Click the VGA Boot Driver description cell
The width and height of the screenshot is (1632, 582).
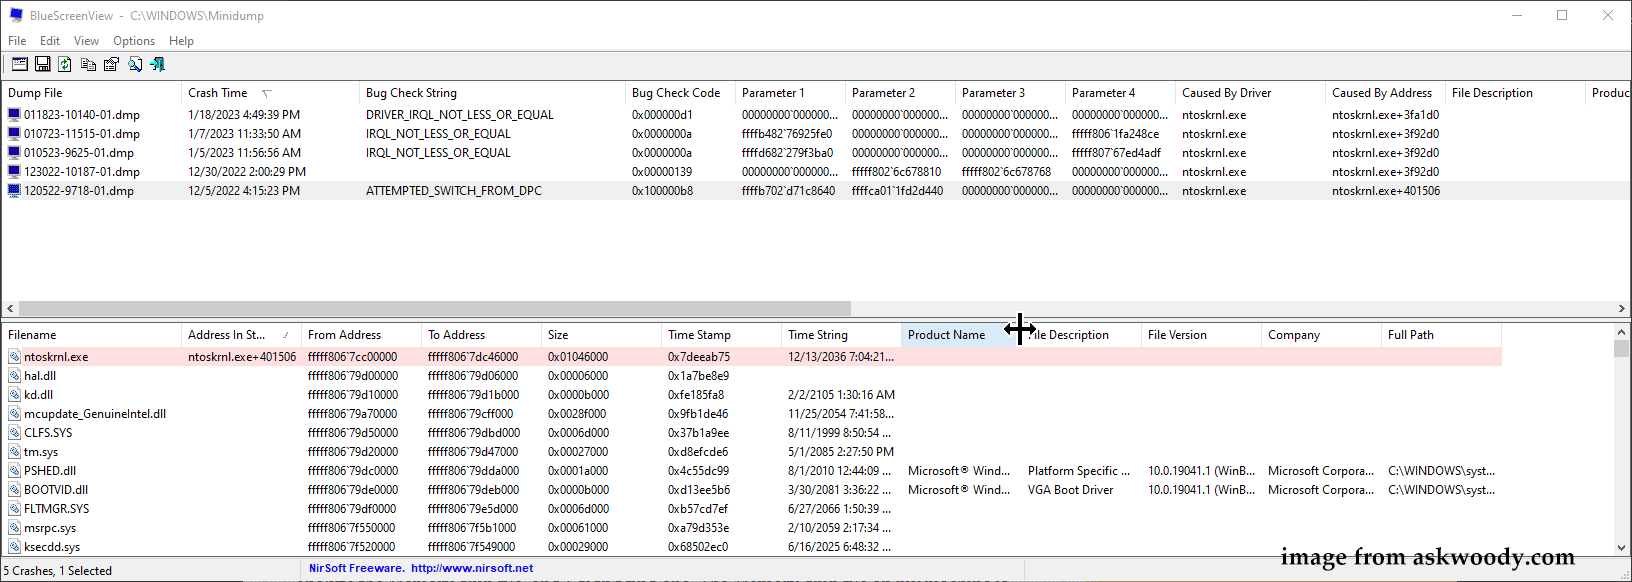coord(1070,490)
